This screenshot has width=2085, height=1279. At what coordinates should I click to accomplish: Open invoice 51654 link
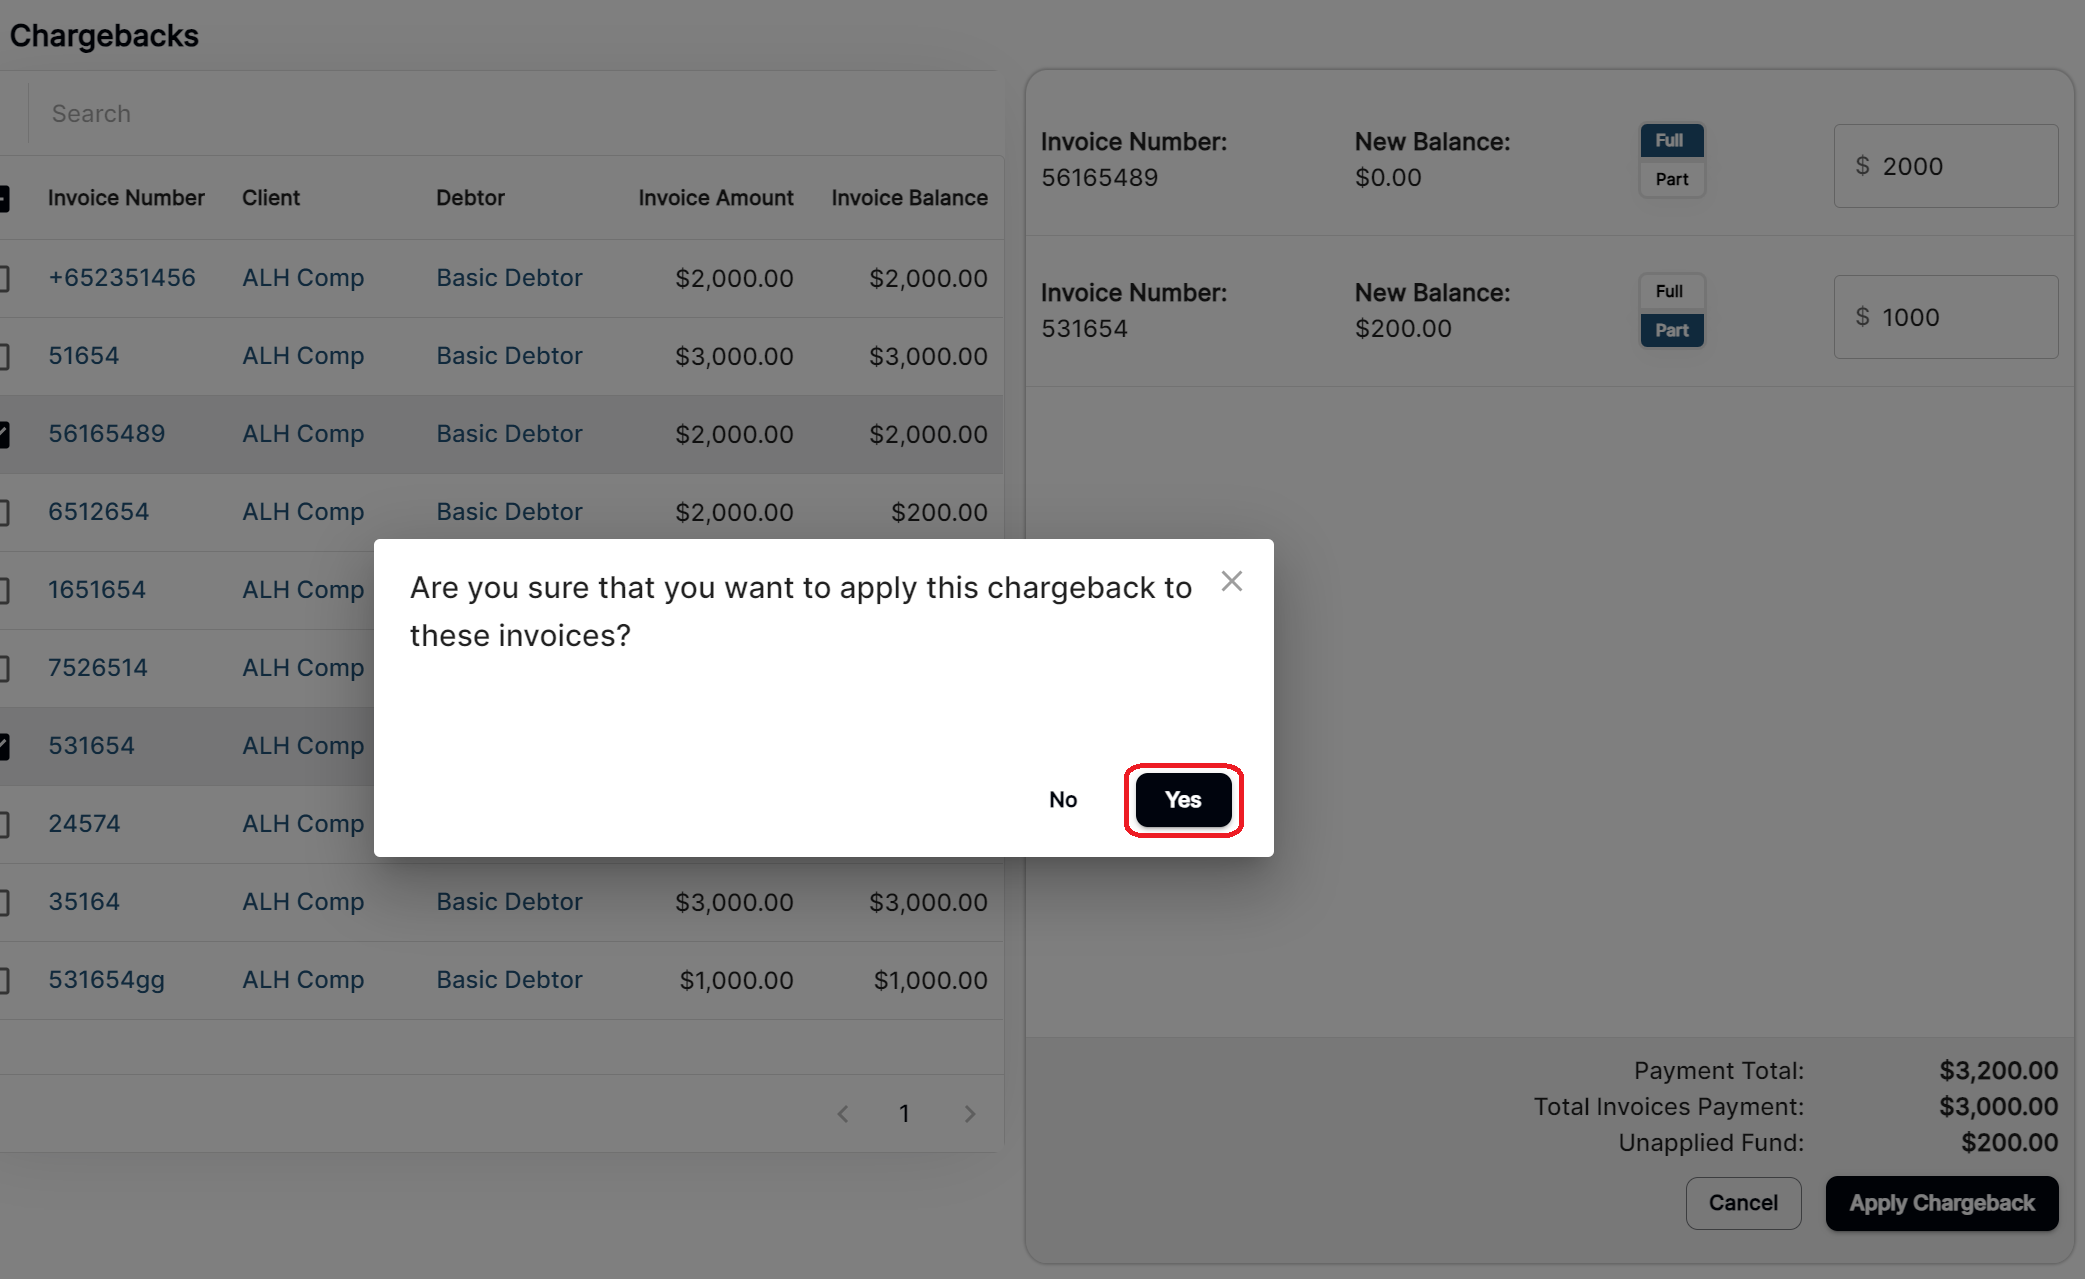coord(84,356)
